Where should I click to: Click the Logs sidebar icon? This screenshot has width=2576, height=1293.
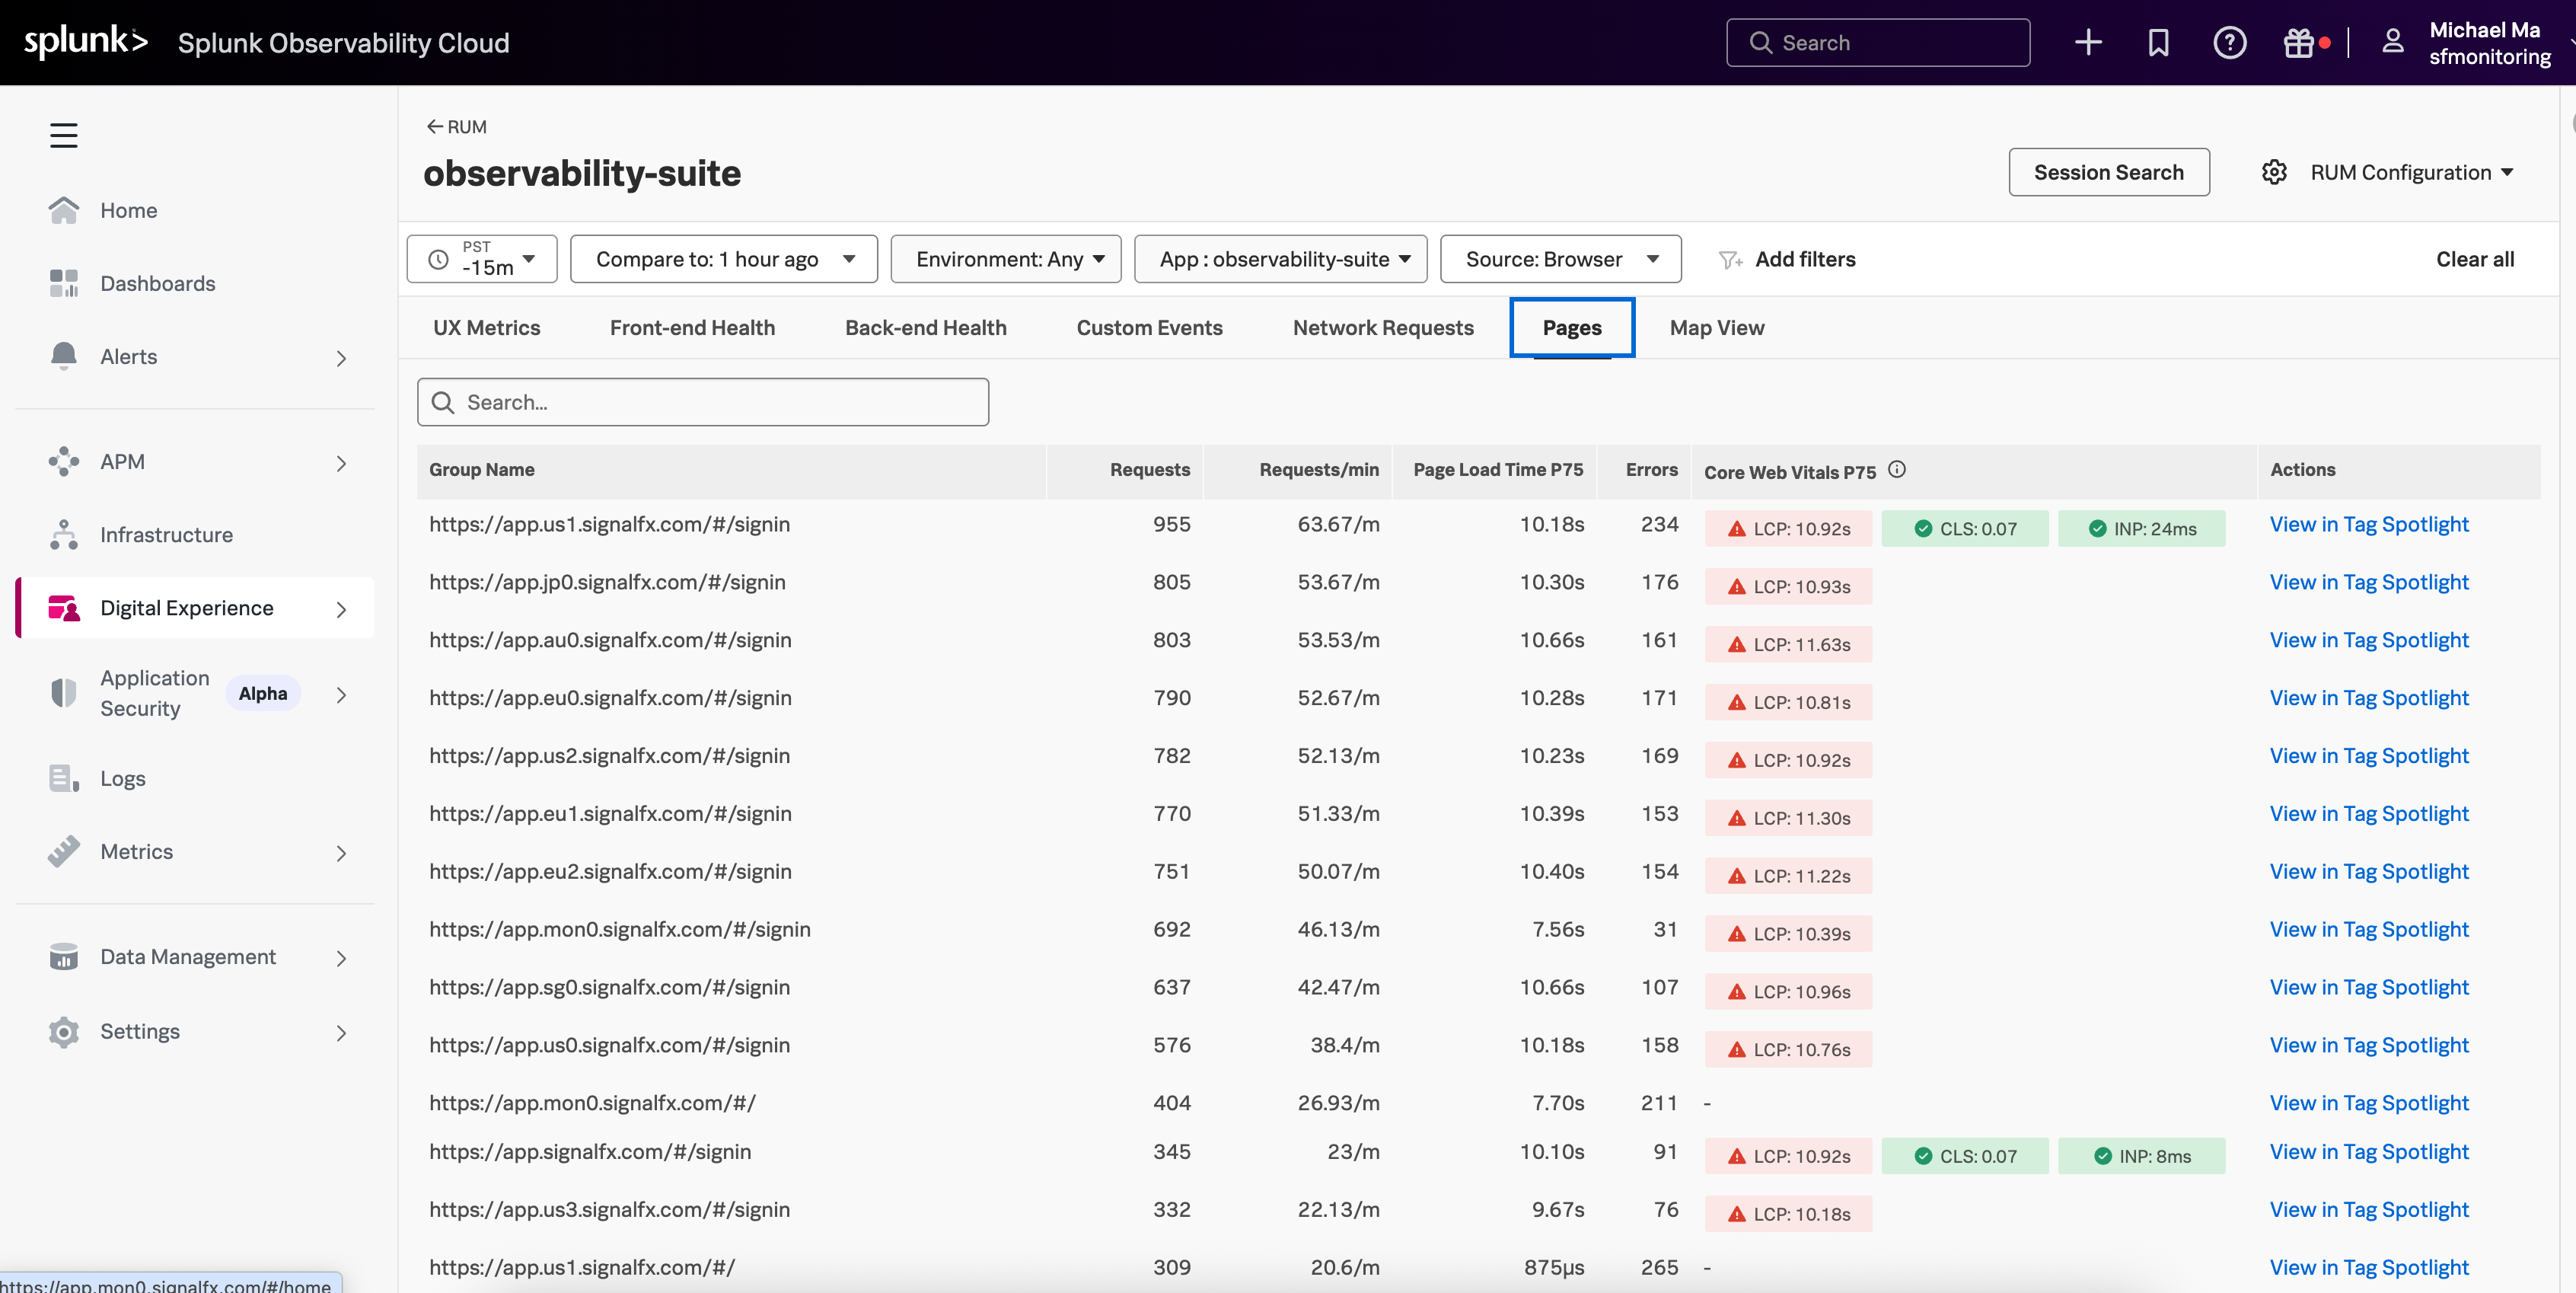click(64, 779)
